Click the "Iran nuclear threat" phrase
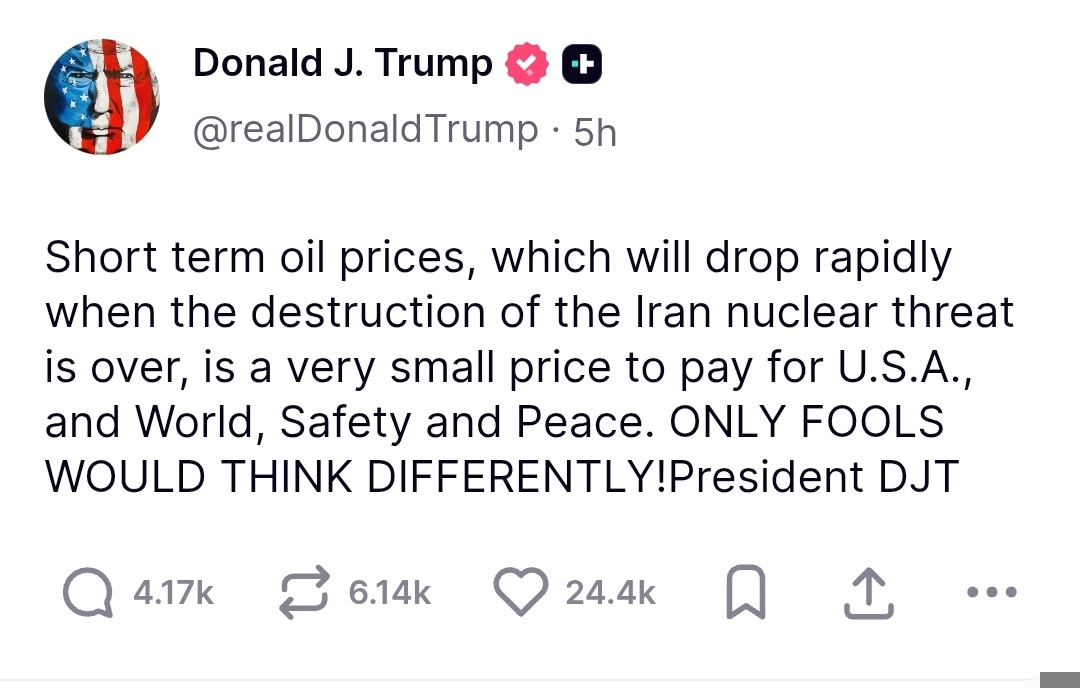The width and height of the screenshot is (1080, 688). (x=825, y=313)
